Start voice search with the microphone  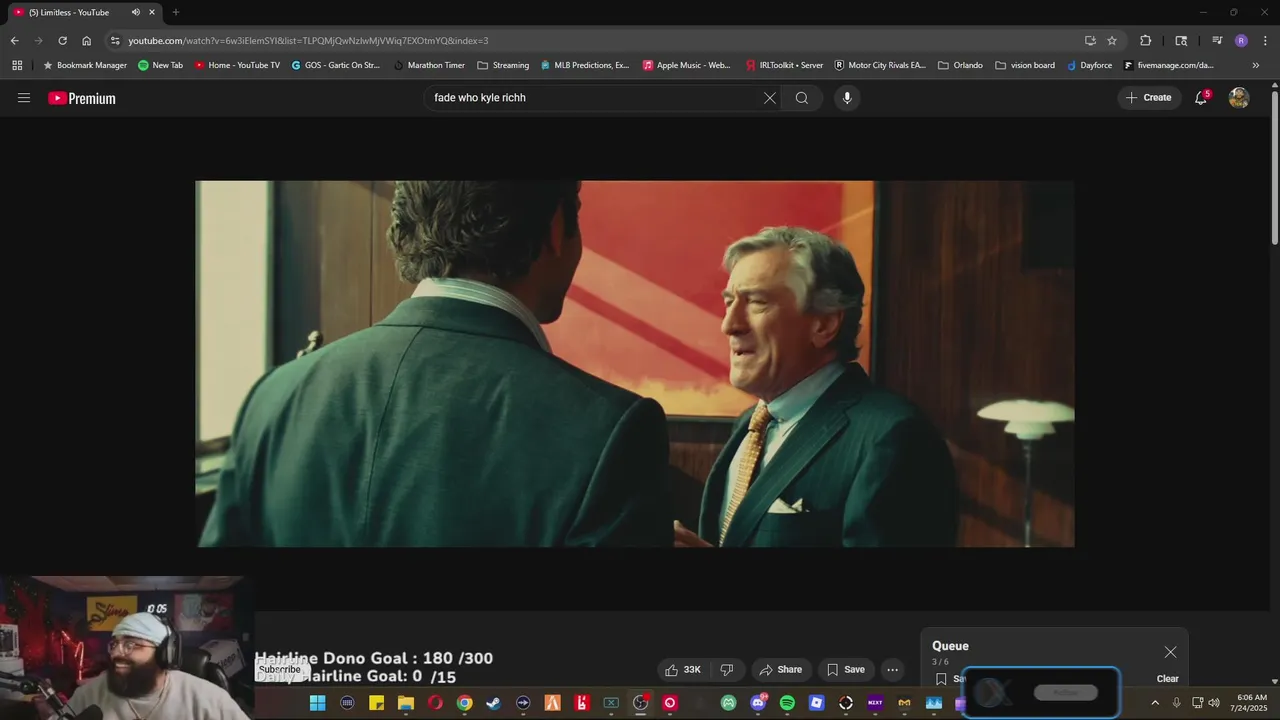[x=847, y=98]
